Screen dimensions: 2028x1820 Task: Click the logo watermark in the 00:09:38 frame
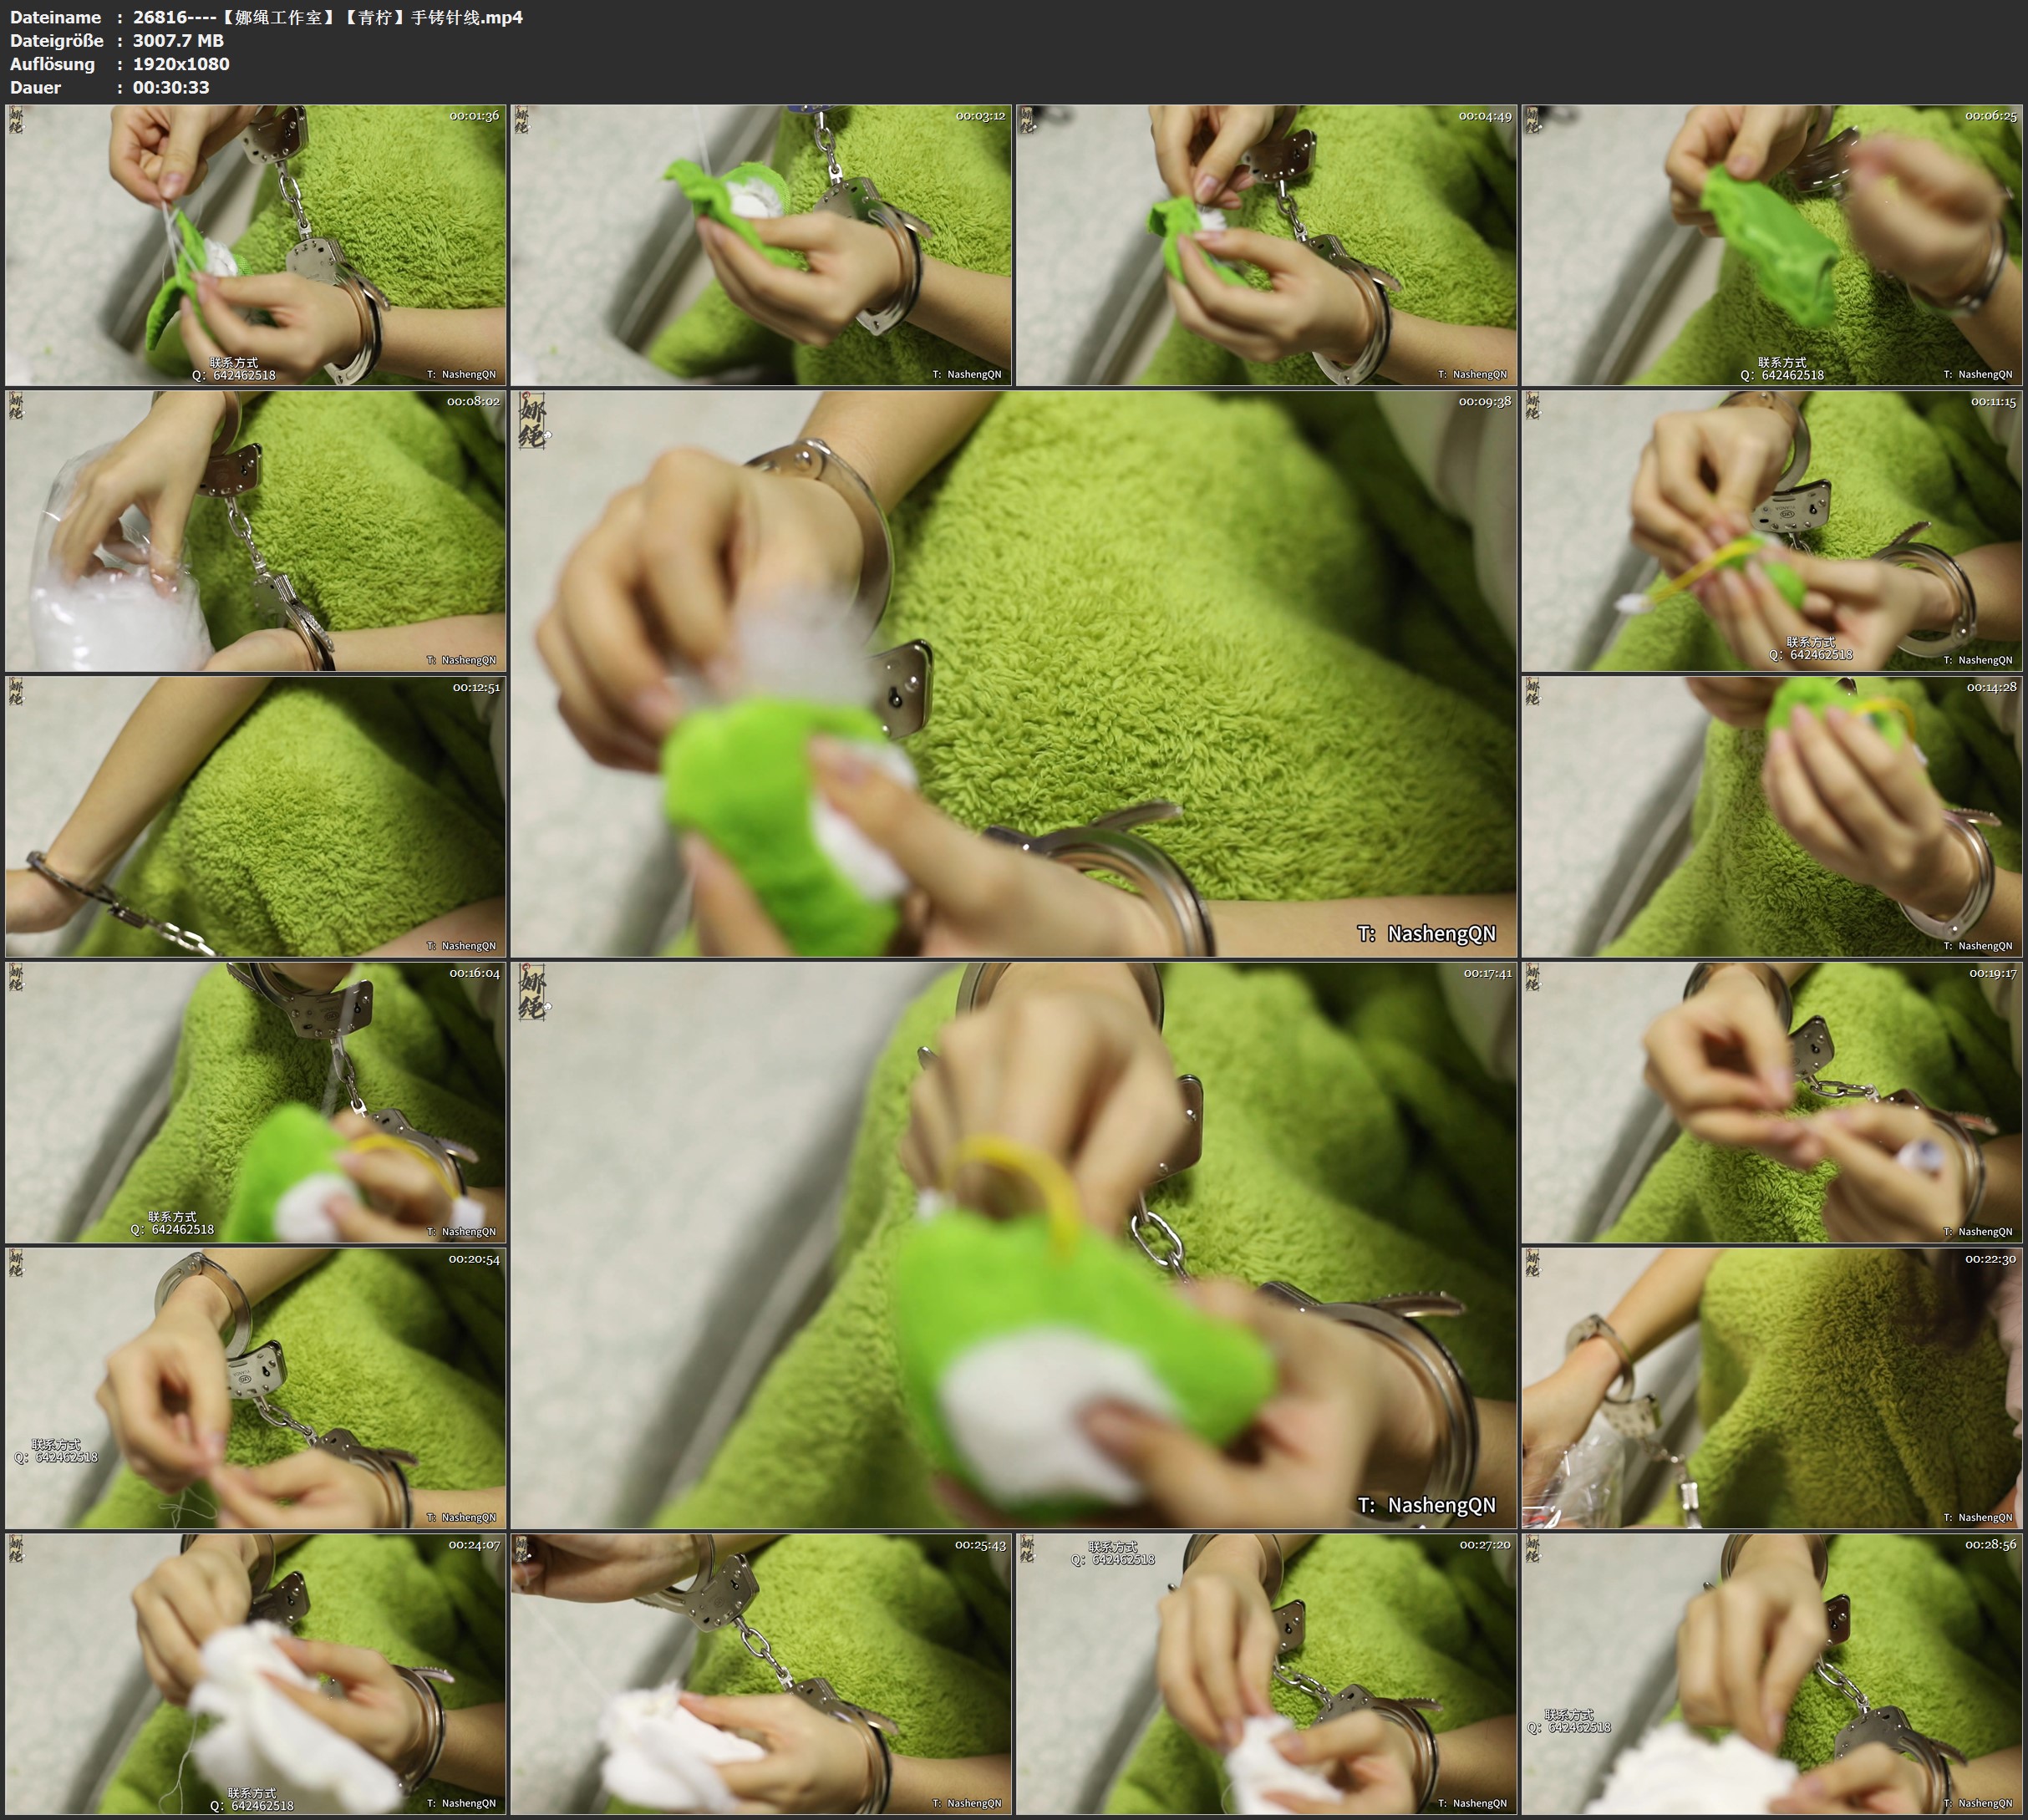pos(534,421)
